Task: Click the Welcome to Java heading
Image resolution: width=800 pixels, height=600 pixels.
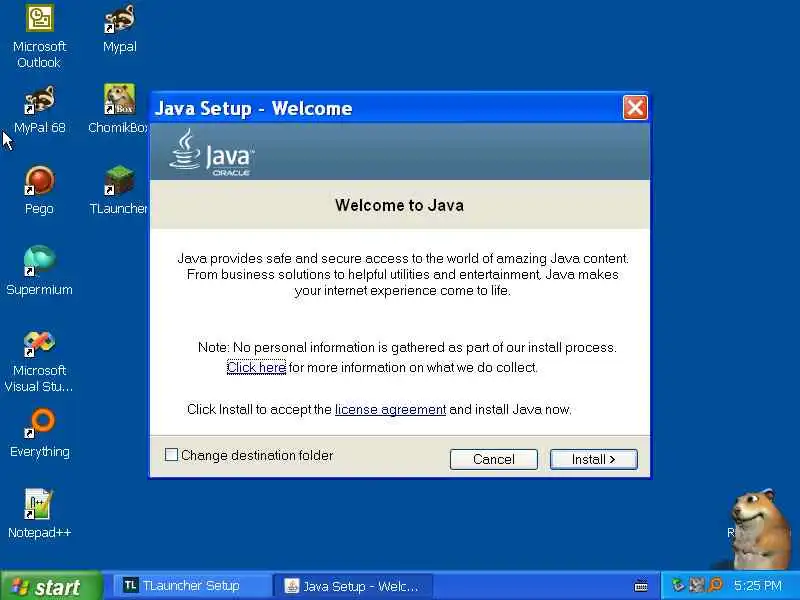Action: 399,205
